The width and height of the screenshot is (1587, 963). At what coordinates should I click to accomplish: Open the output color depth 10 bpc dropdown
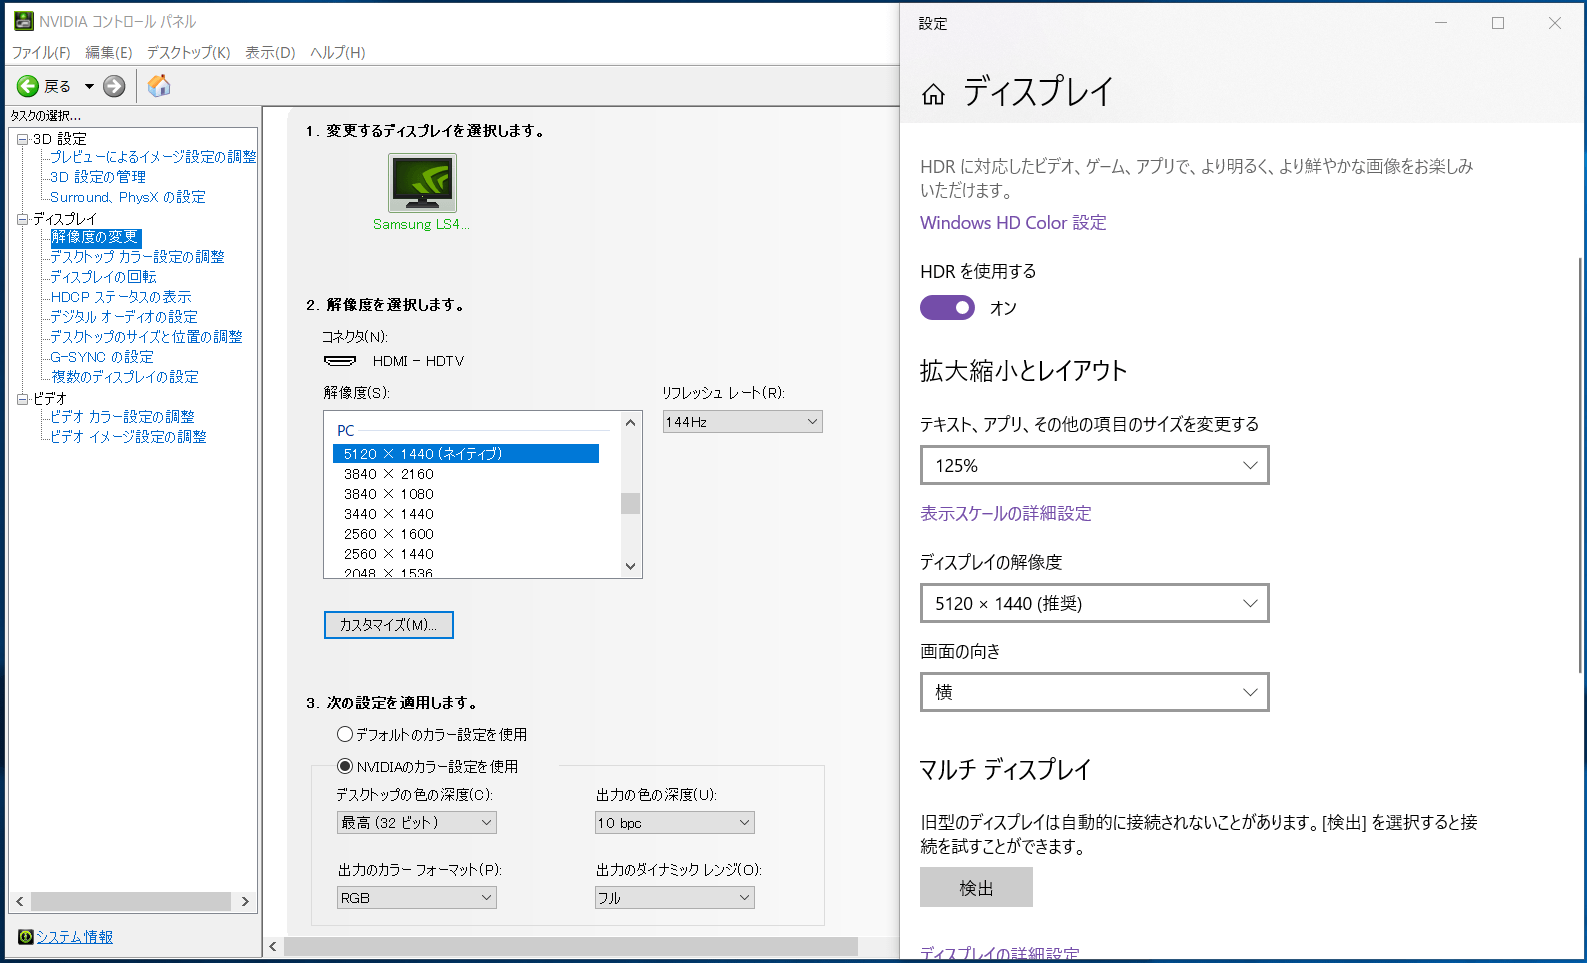click(x=675, y=823)
